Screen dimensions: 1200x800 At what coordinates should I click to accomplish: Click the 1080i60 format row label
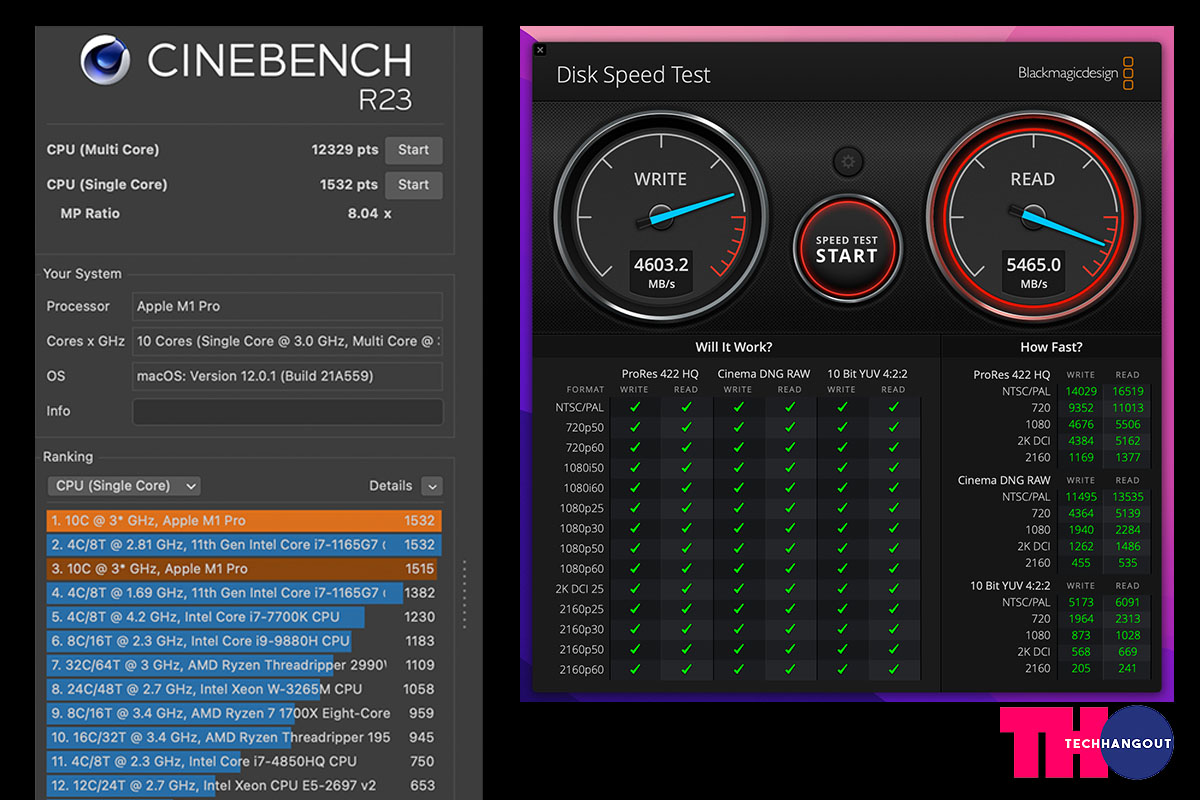tap(581, 488)
